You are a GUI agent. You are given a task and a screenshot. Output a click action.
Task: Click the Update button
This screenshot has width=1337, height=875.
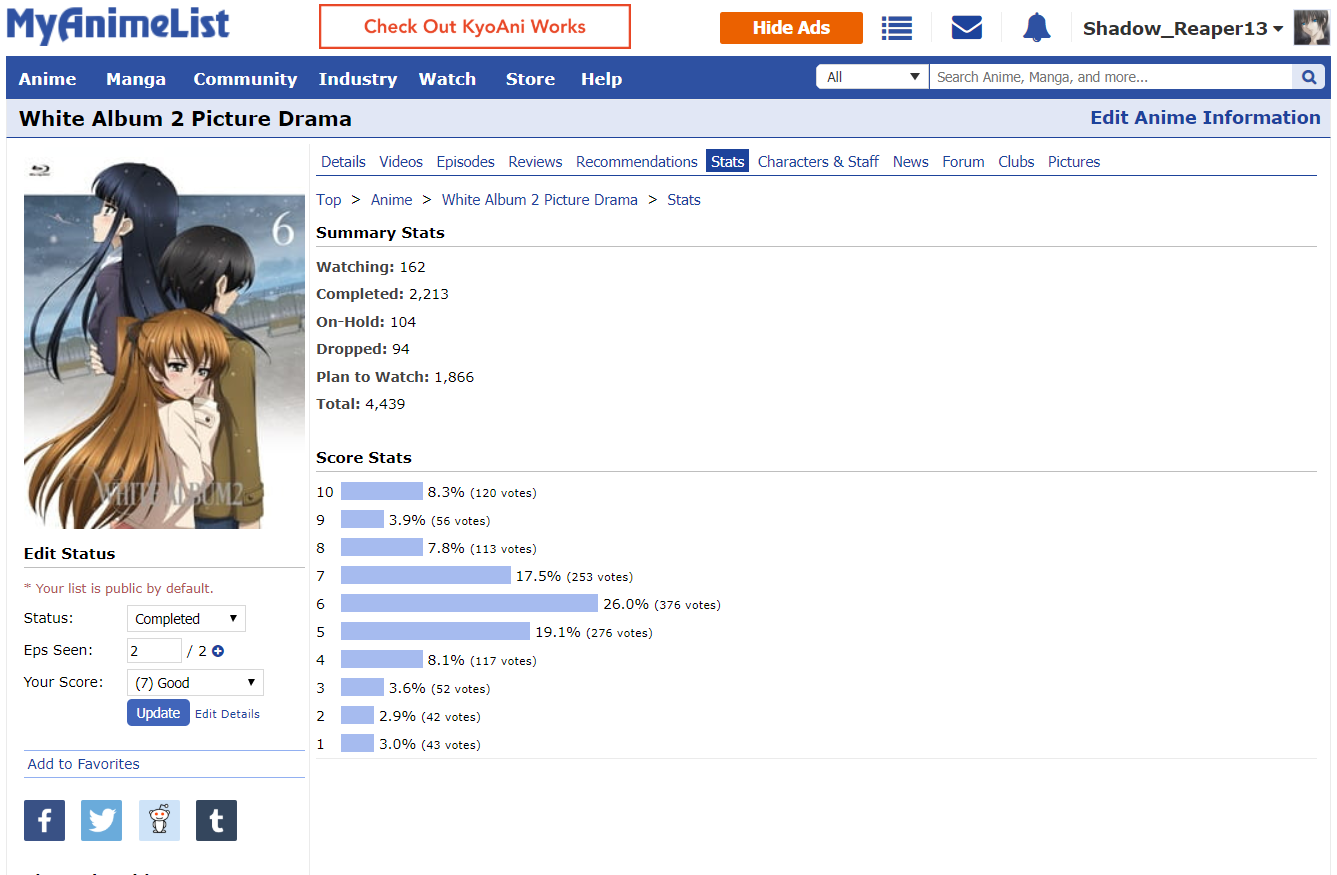158,713
